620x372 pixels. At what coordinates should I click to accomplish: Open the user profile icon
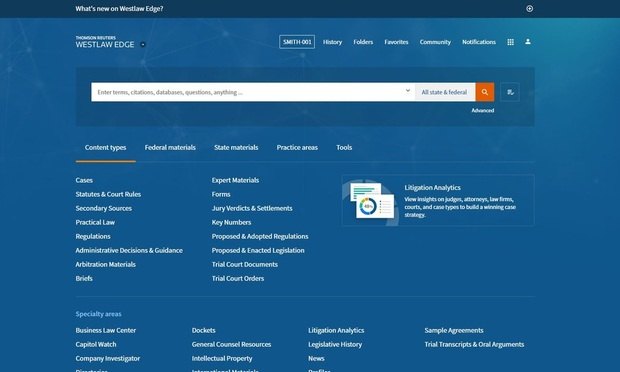pyautogui.click(x=528, y=42)
